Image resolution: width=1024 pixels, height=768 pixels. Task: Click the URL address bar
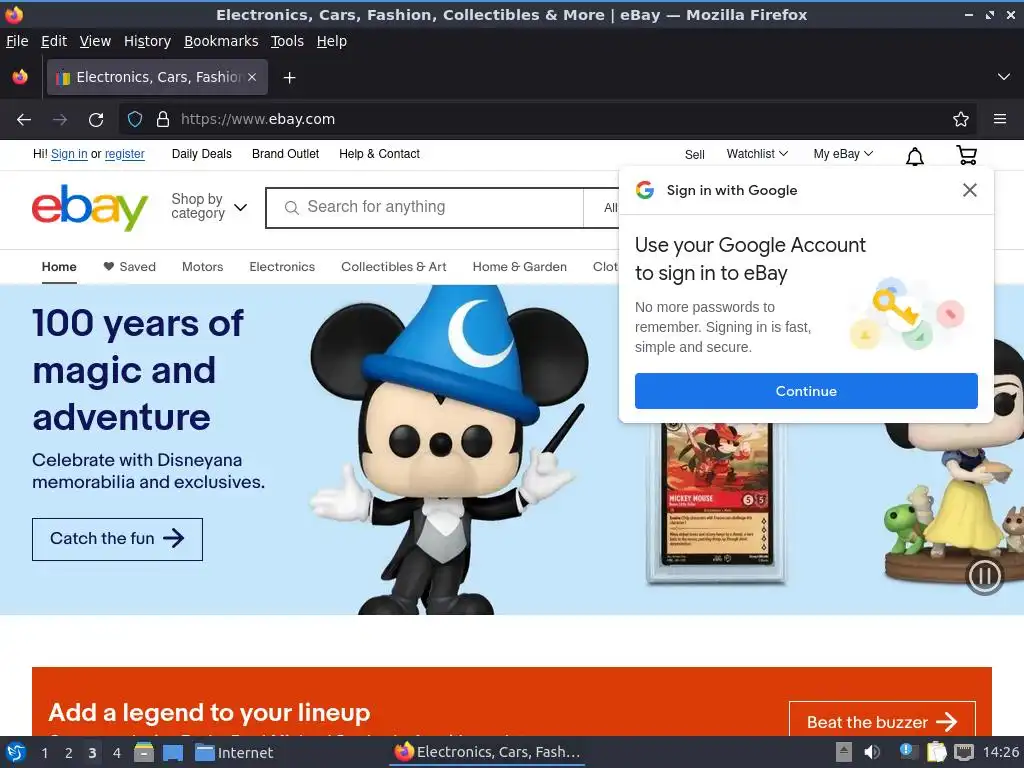(549, 120)
